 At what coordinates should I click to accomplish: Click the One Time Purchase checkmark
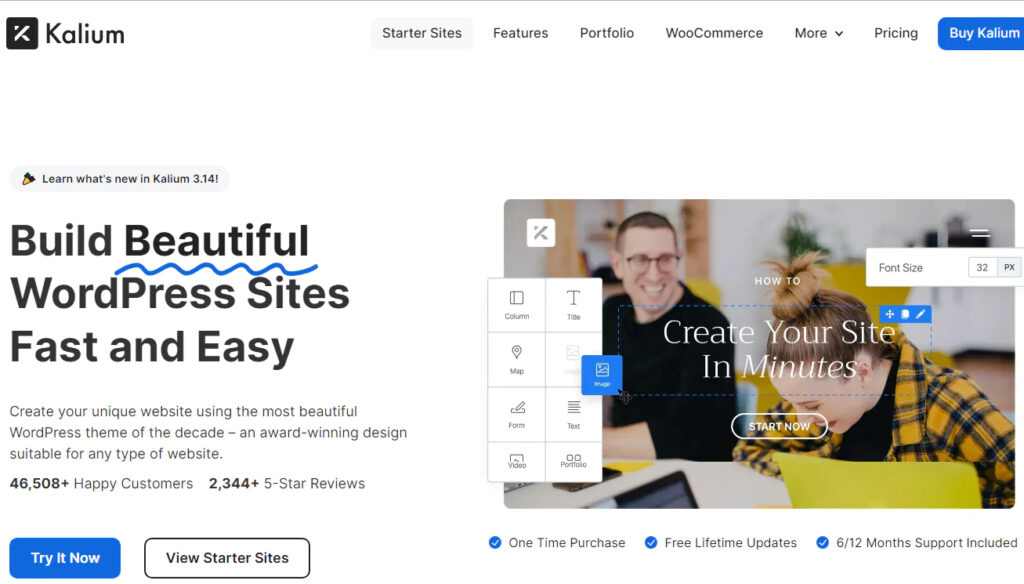click(495, 543)
